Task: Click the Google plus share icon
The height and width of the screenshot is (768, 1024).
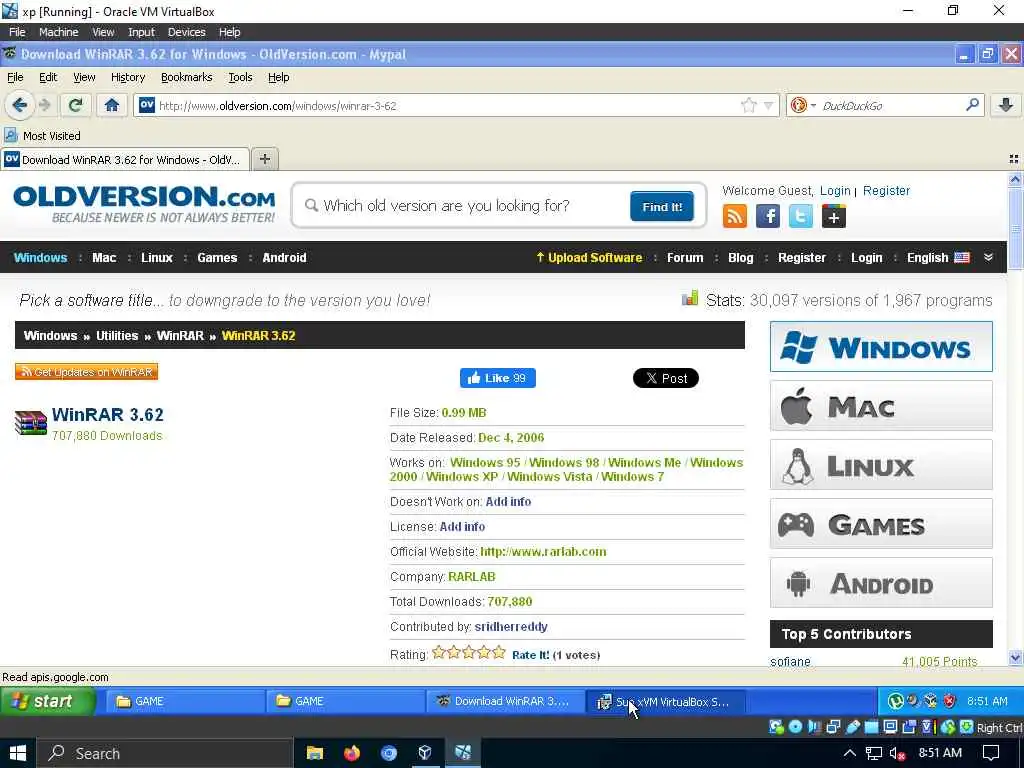Action: coord(833,216)
